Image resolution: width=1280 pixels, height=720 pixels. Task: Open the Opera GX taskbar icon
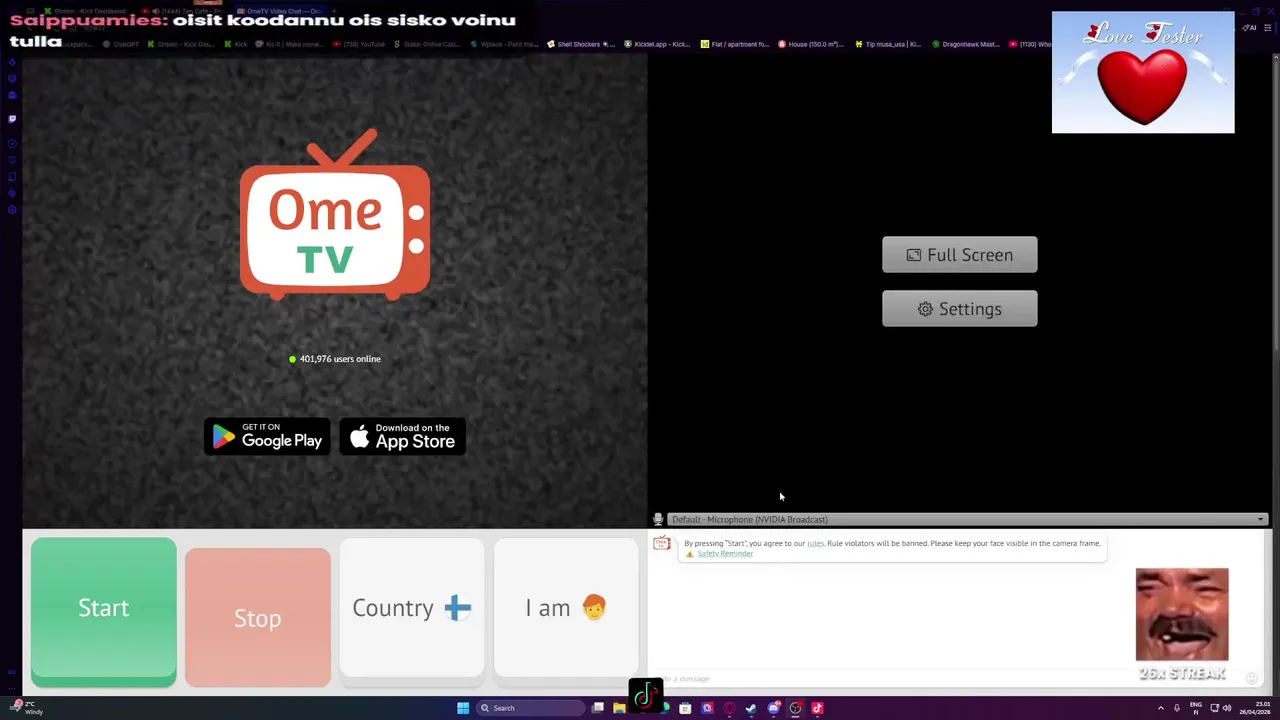coord(729,708)
